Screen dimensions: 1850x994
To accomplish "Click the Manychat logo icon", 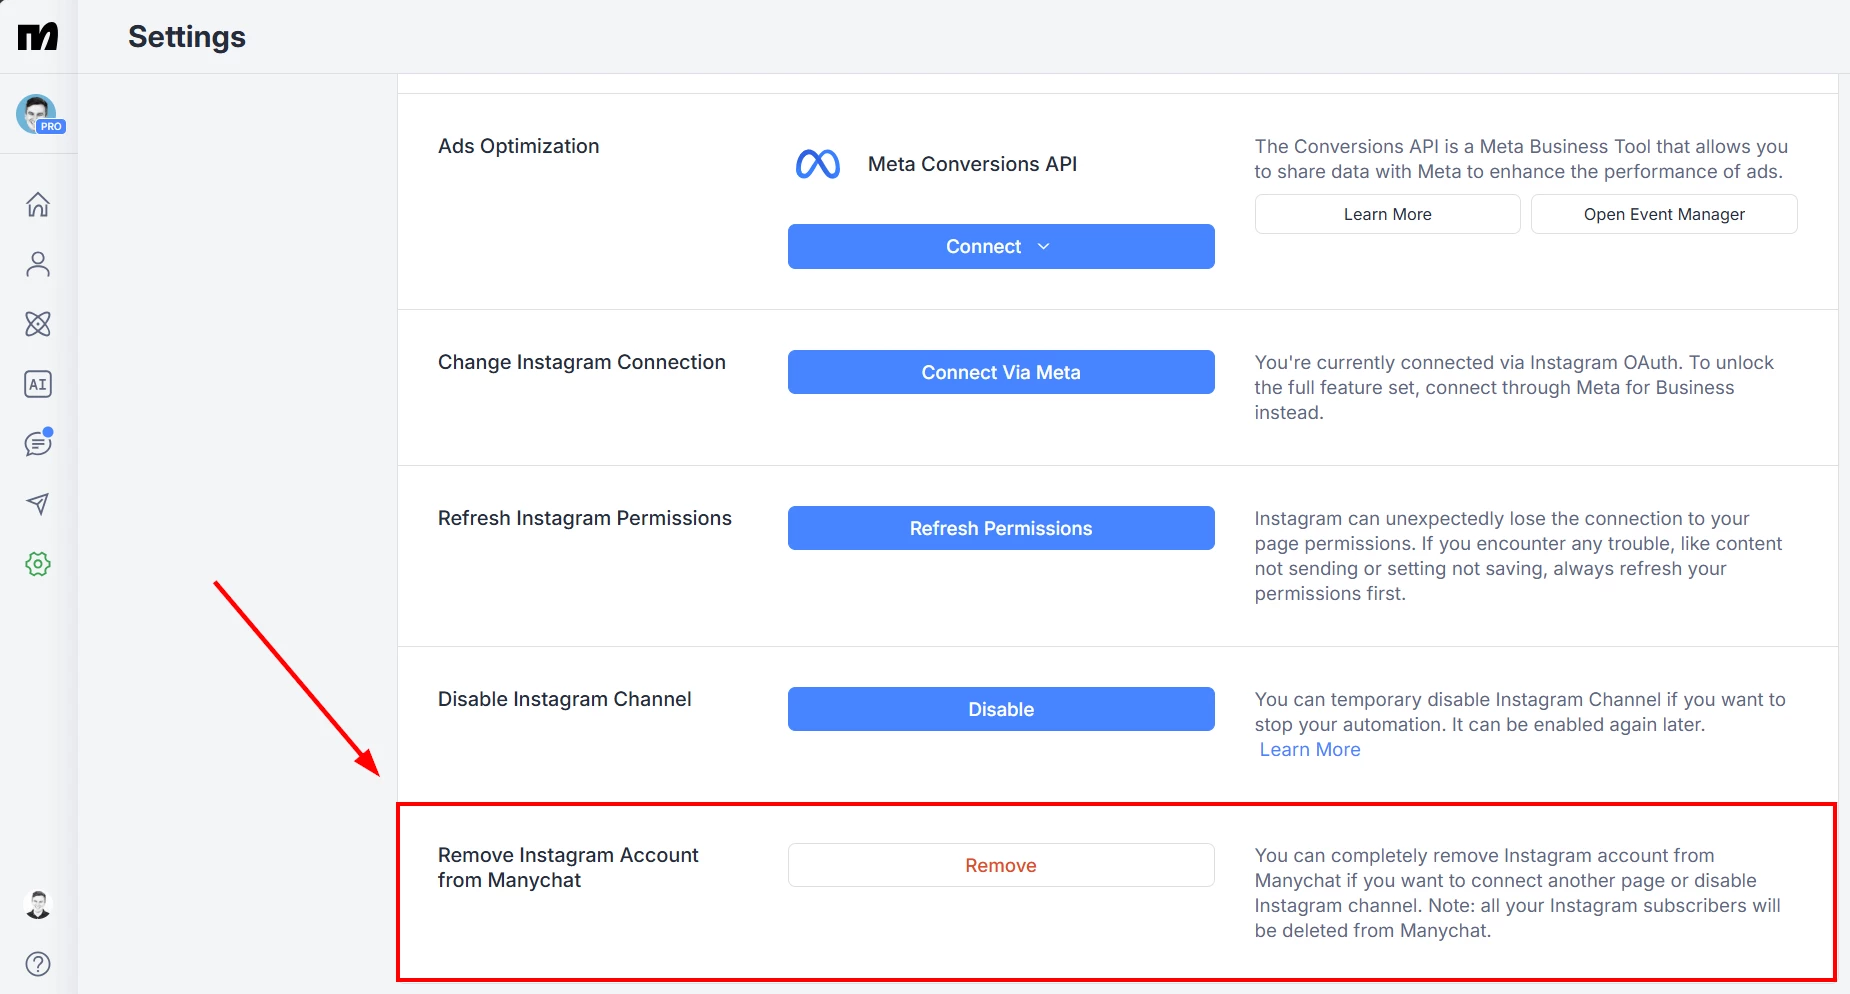I will coord(38,37).
